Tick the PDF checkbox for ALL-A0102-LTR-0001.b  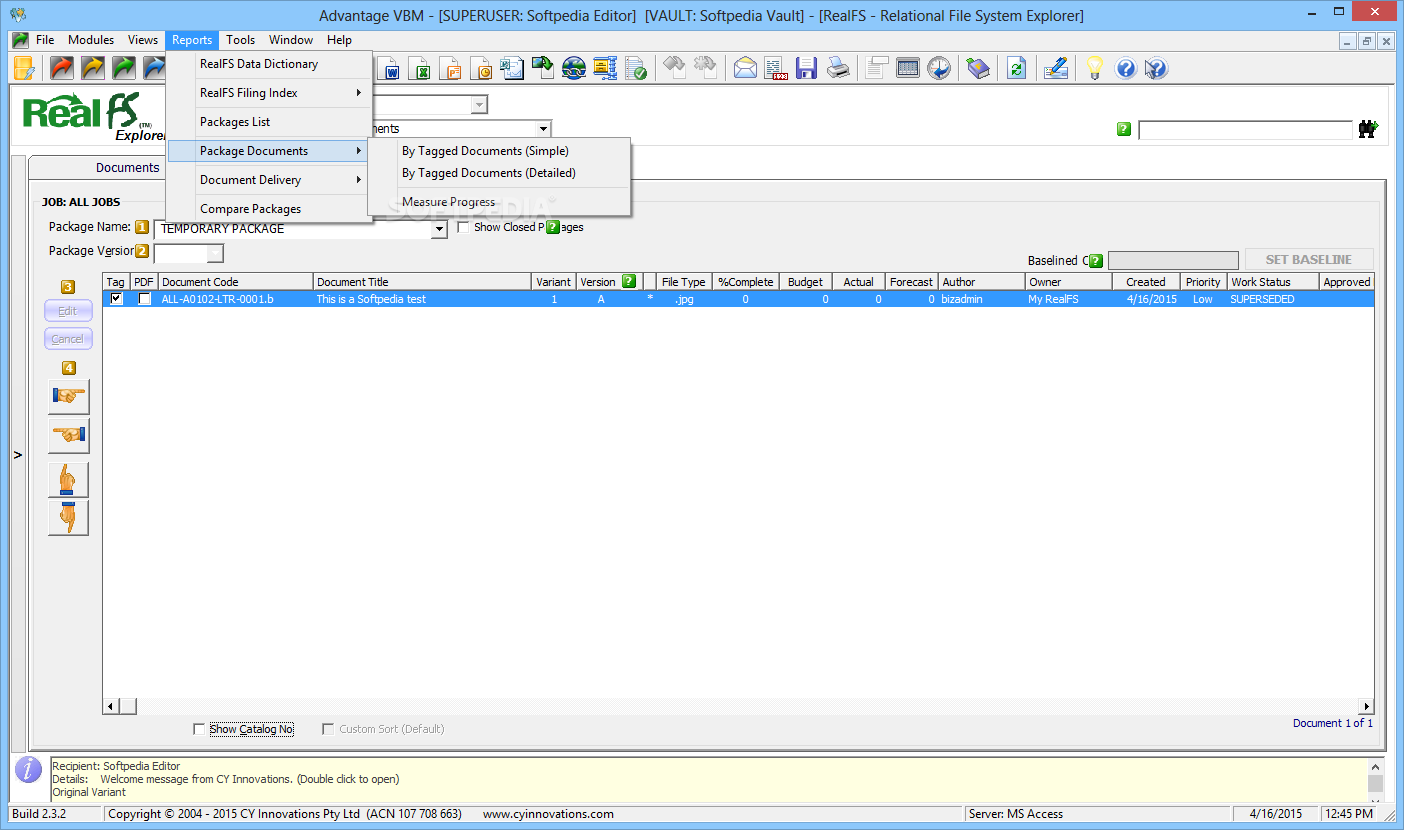coord(145,299)
